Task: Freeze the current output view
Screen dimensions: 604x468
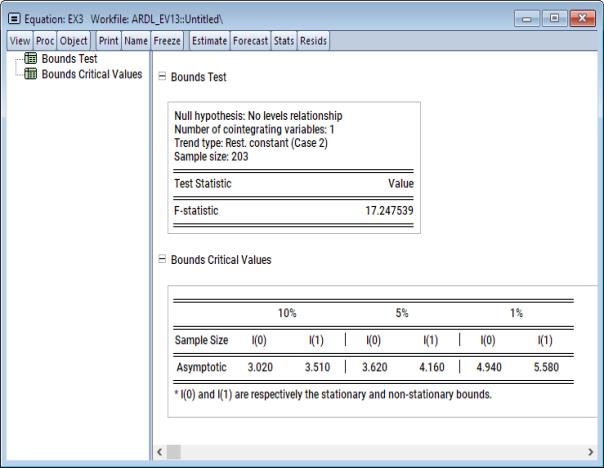Action: [x=166, y=40]
